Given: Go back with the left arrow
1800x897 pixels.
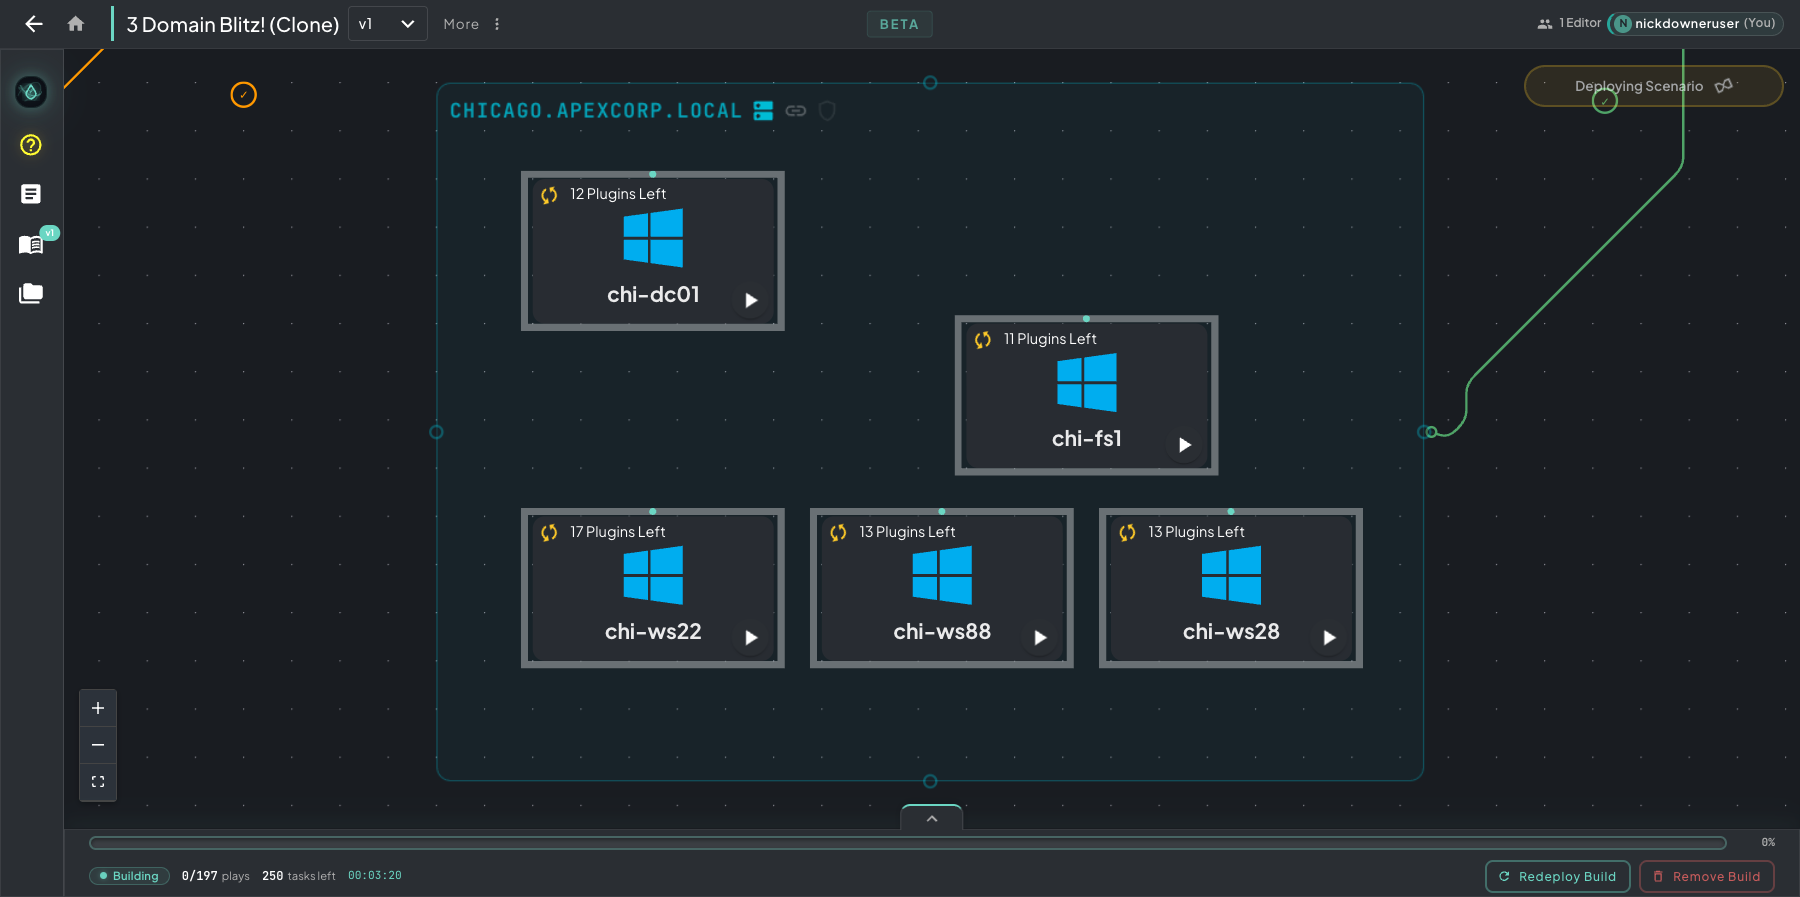Looking at the screenshot, I should click(x=34, y=24).
